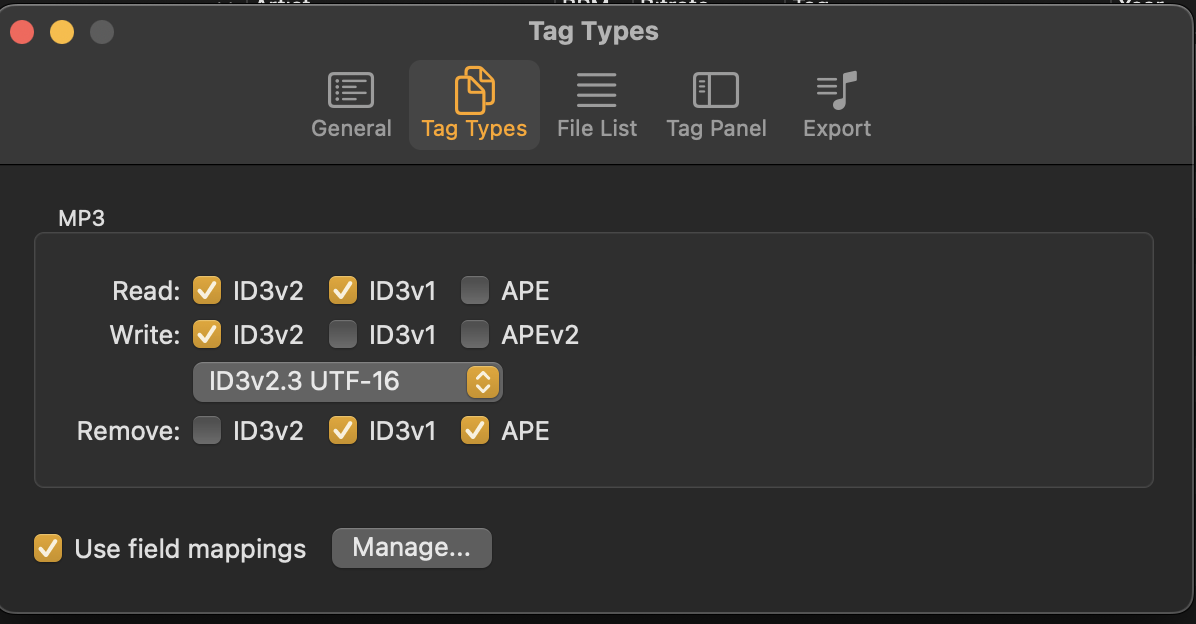The height and width of the screenshot is (624, 1196).
Task: Uncheck Remove ID3v1 checkbox
Action: point(343,431)
